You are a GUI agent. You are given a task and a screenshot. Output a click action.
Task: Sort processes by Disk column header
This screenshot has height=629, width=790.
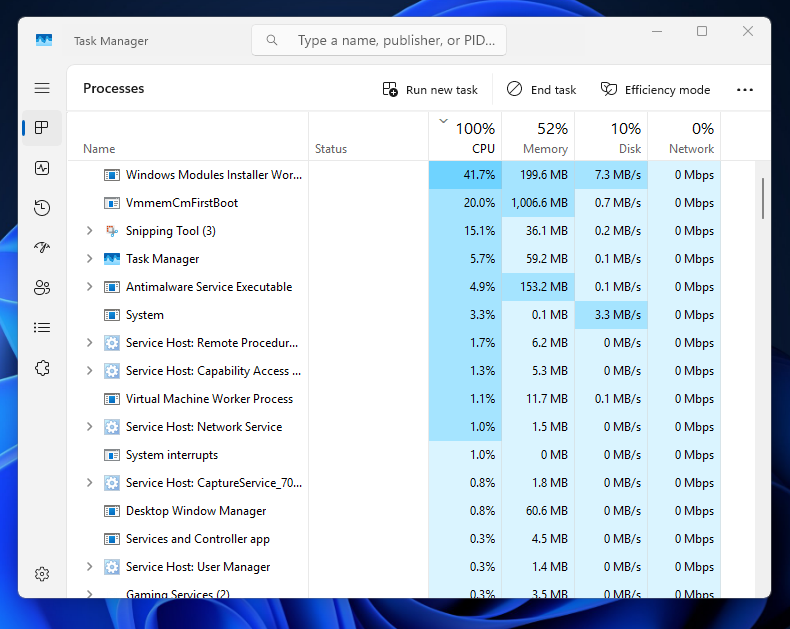611,137
